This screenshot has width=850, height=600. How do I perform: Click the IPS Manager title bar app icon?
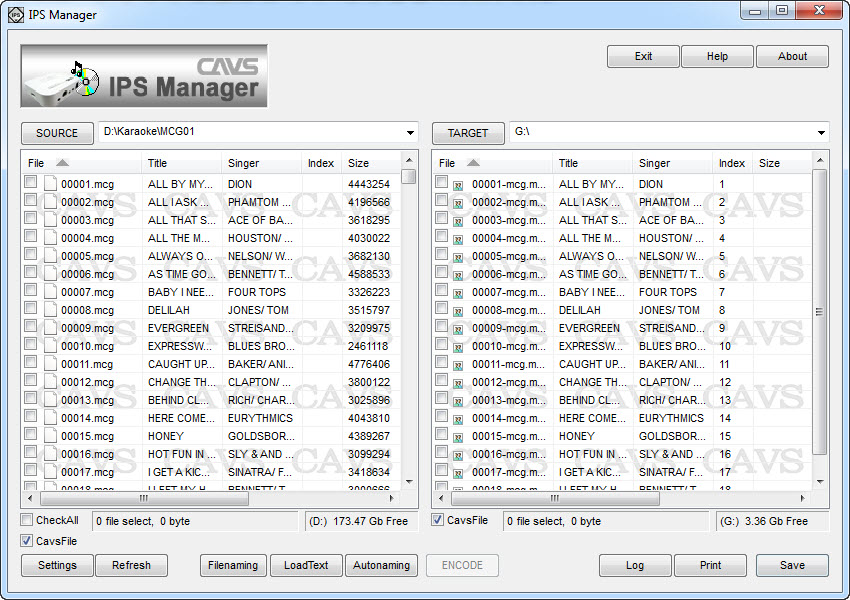click(x=15, y=15)
